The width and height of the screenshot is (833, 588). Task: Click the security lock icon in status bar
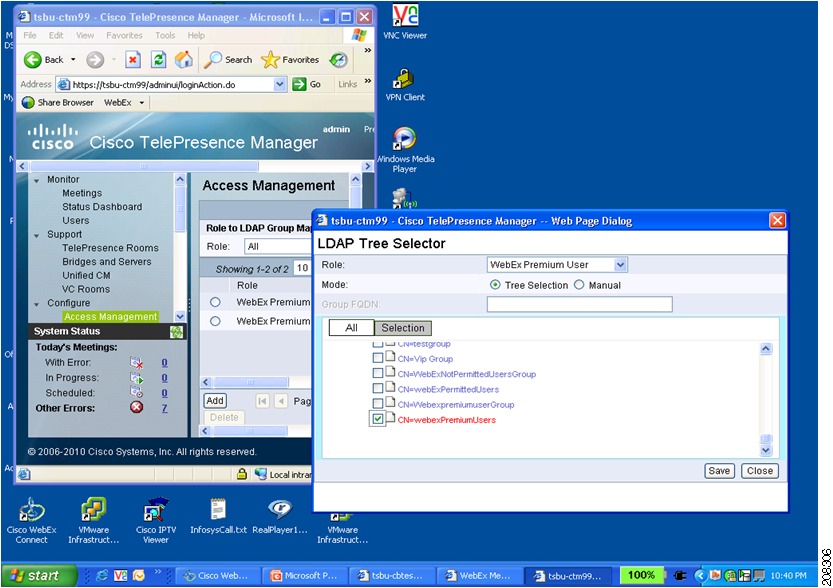pyautogui.click(x=242, y=474)
